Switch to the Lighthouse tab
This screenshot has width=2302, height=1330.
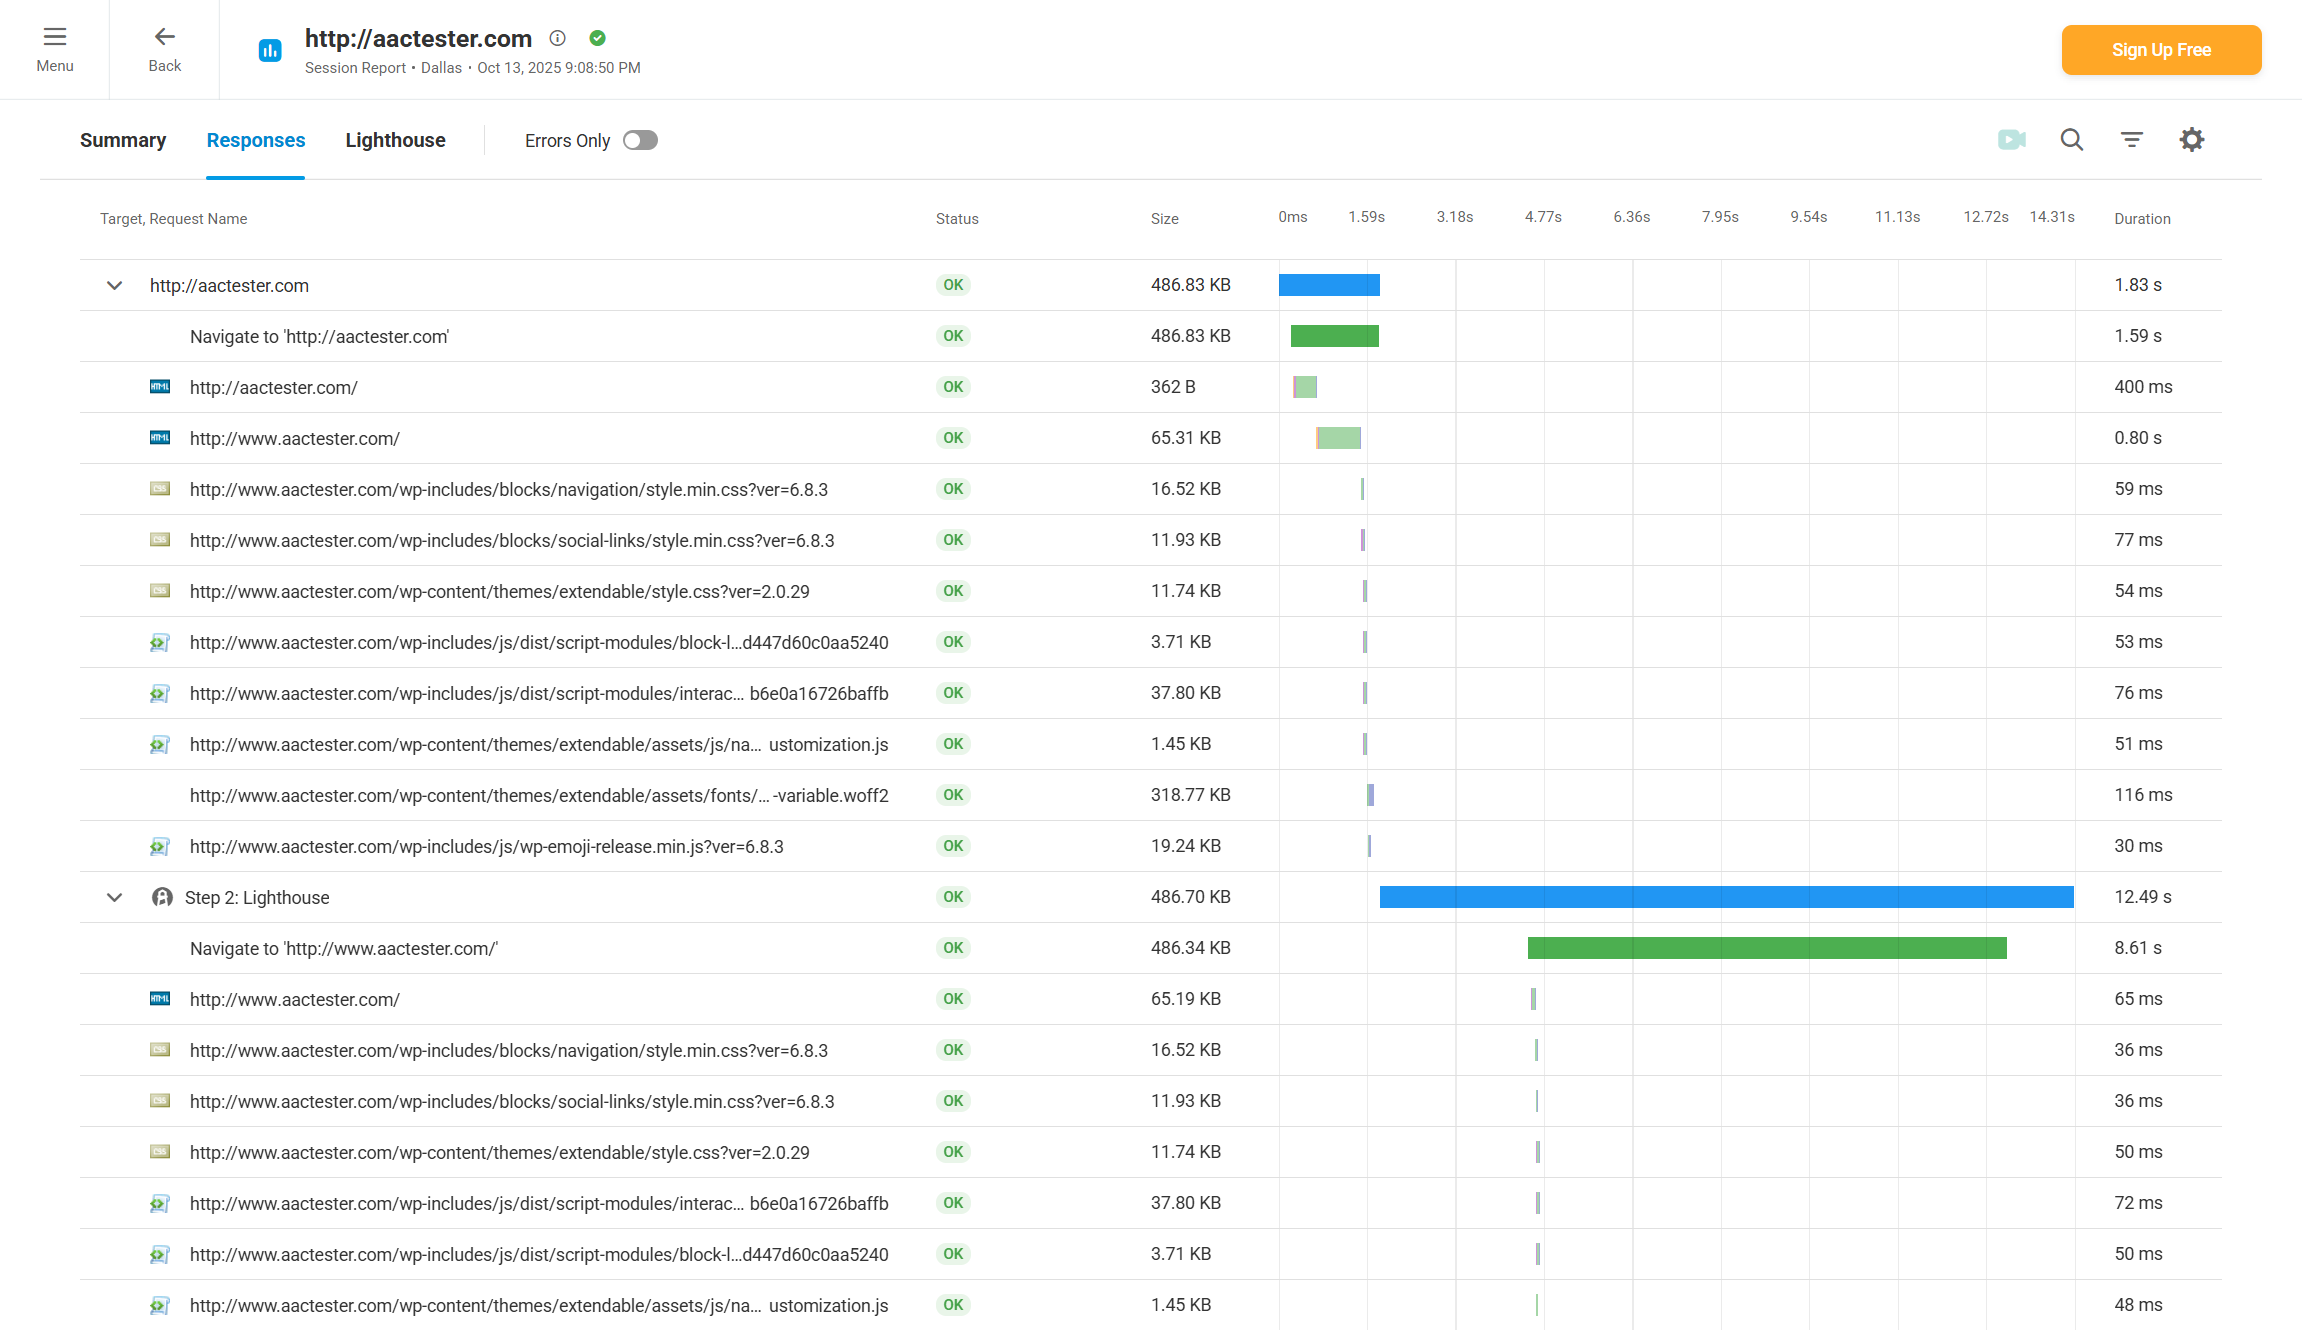pyautogui.click(x=395, y=140)
